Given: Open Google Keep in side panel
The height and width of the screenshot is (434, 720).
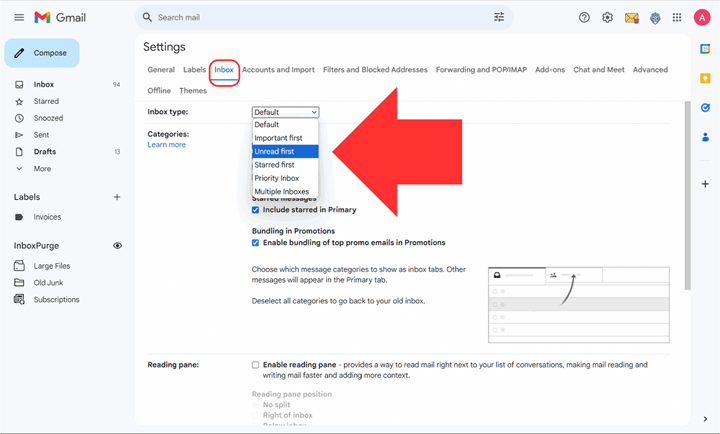Looking at the screenshot, I should pyautogui.click(x=705, y=78).
